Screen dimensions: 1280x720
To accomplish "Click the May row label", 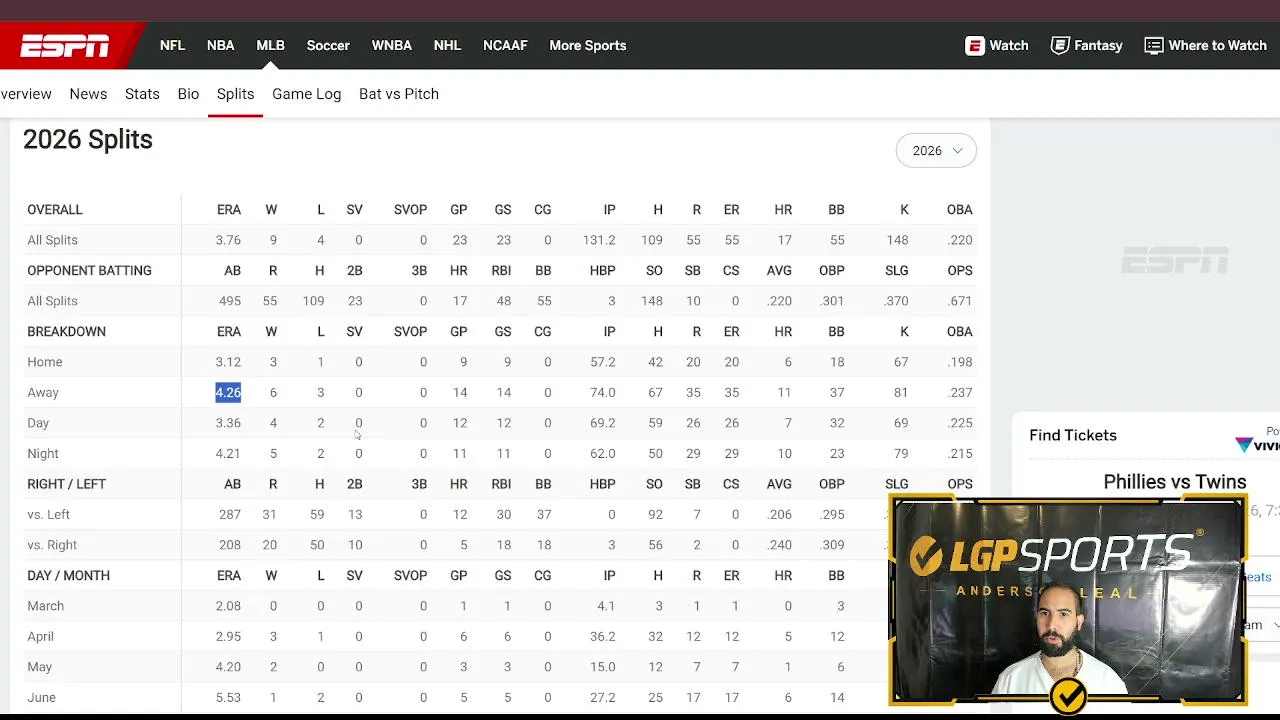I will [x=40, y=667].
